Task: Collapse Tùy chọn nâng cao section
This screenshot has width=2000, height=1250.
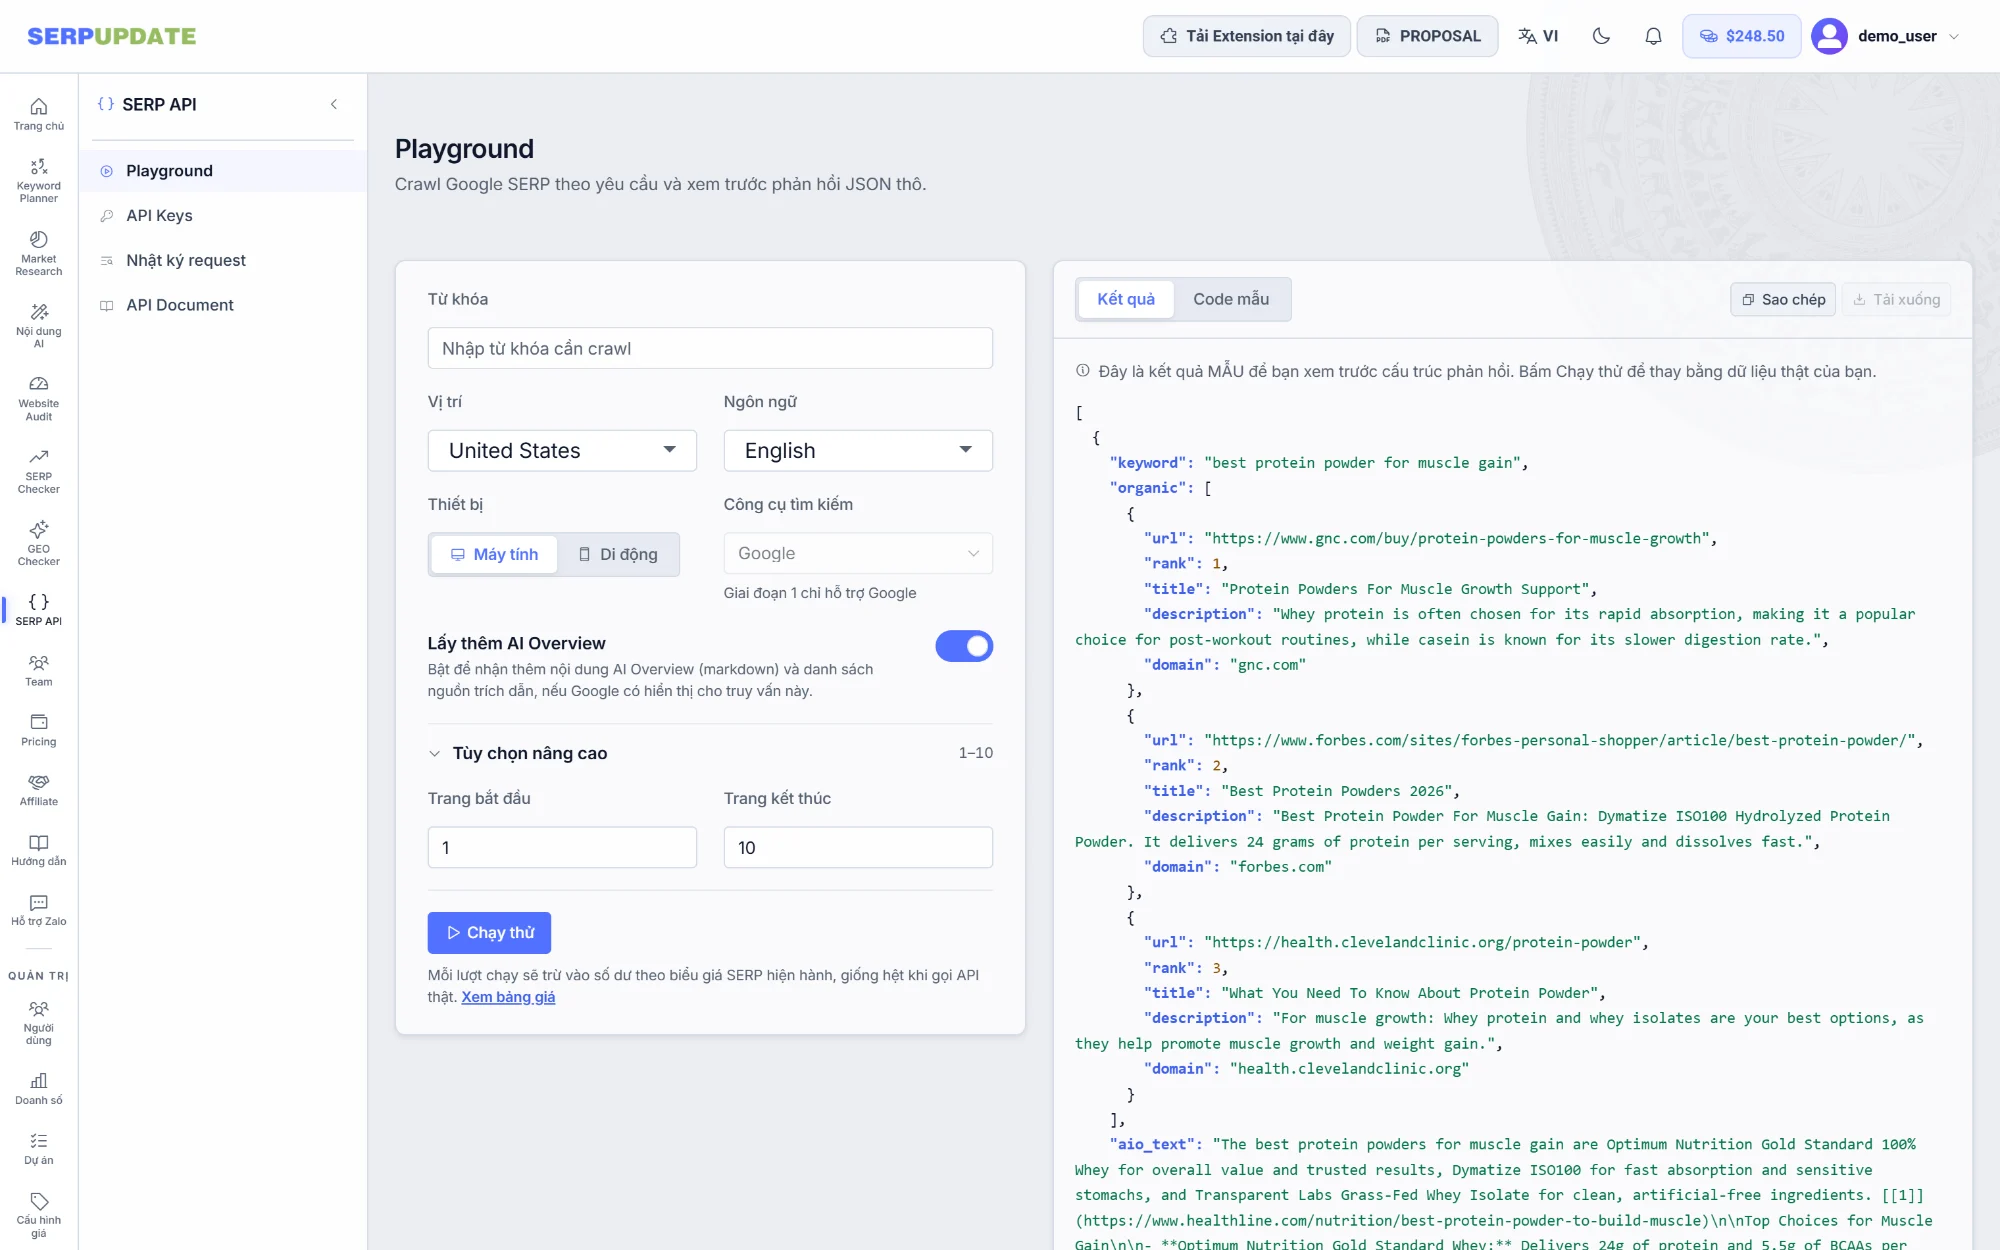Action: point(710,753)
